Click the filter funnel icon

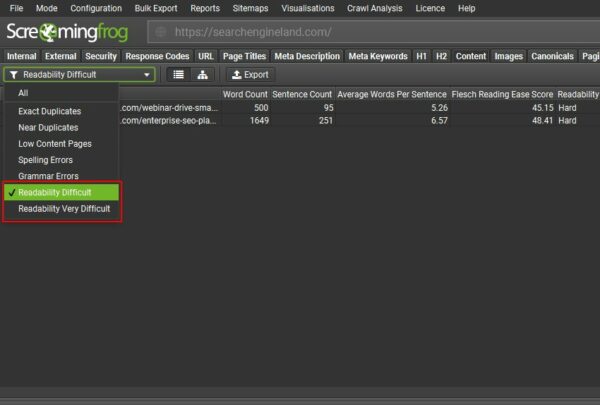tap(13, 75)
